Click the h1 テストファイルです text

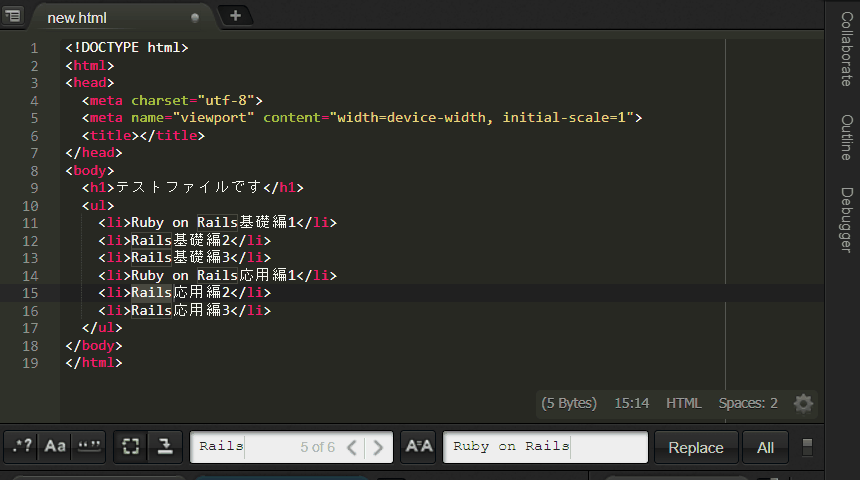(x=189, y=188)
